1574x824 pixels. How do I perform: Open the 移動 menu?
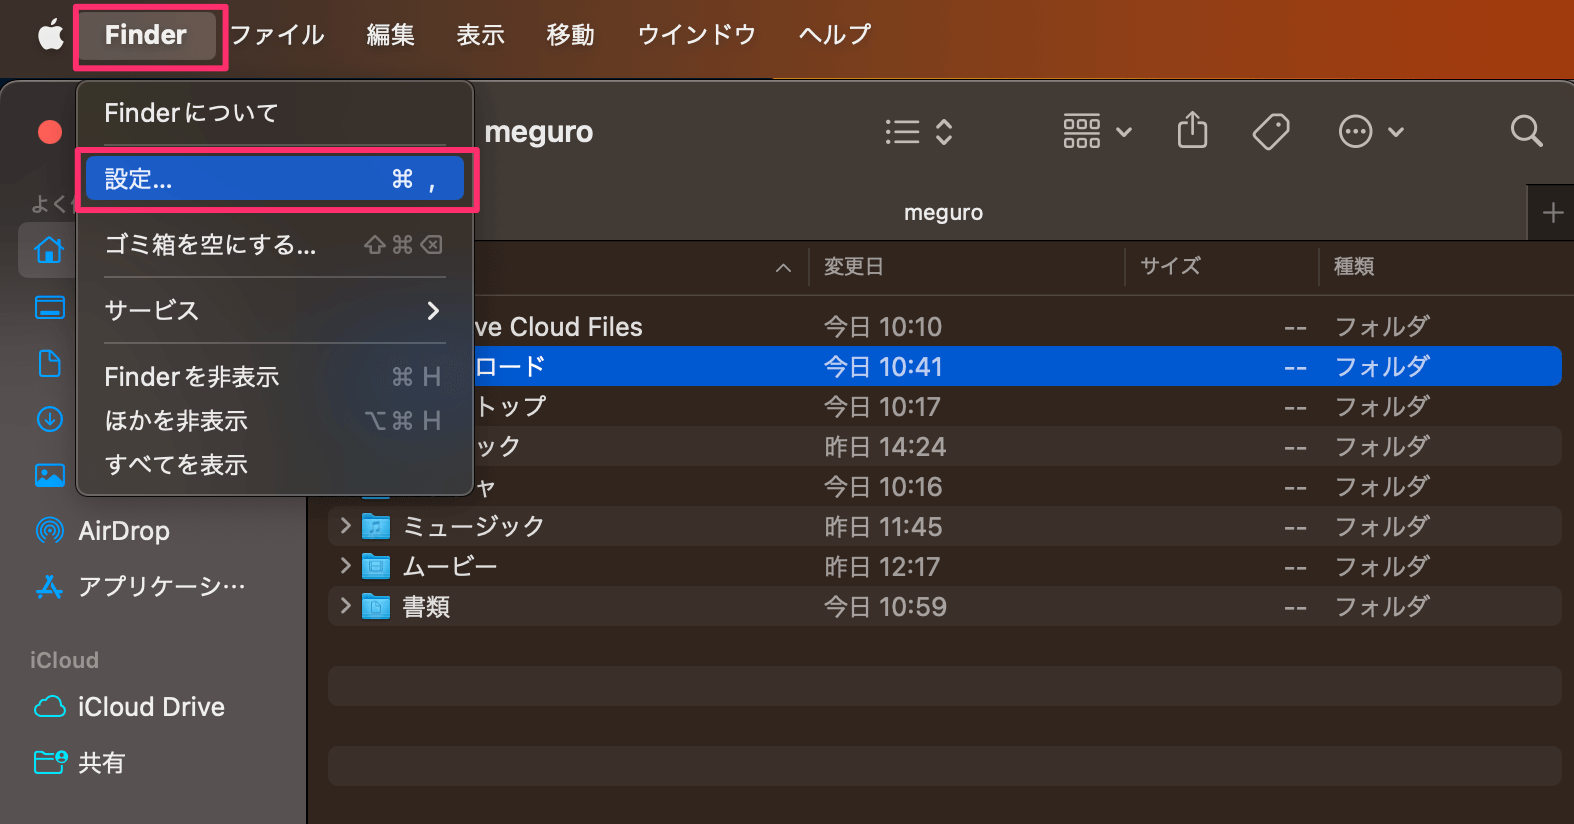[570, 35]
